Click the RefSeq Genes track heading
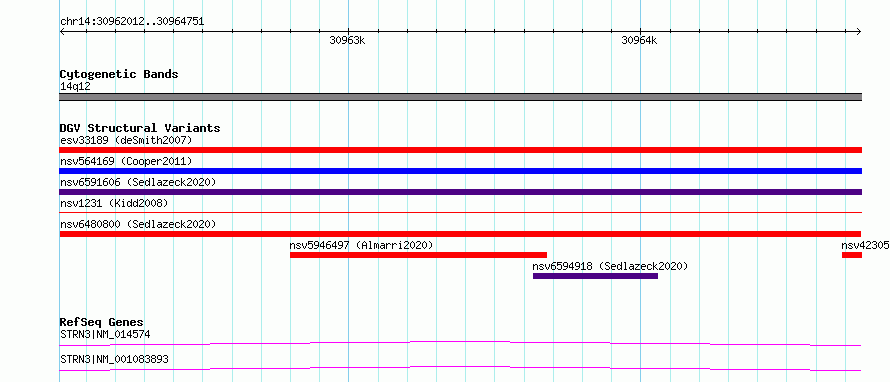The image size is (890, 382). (102, 322)
